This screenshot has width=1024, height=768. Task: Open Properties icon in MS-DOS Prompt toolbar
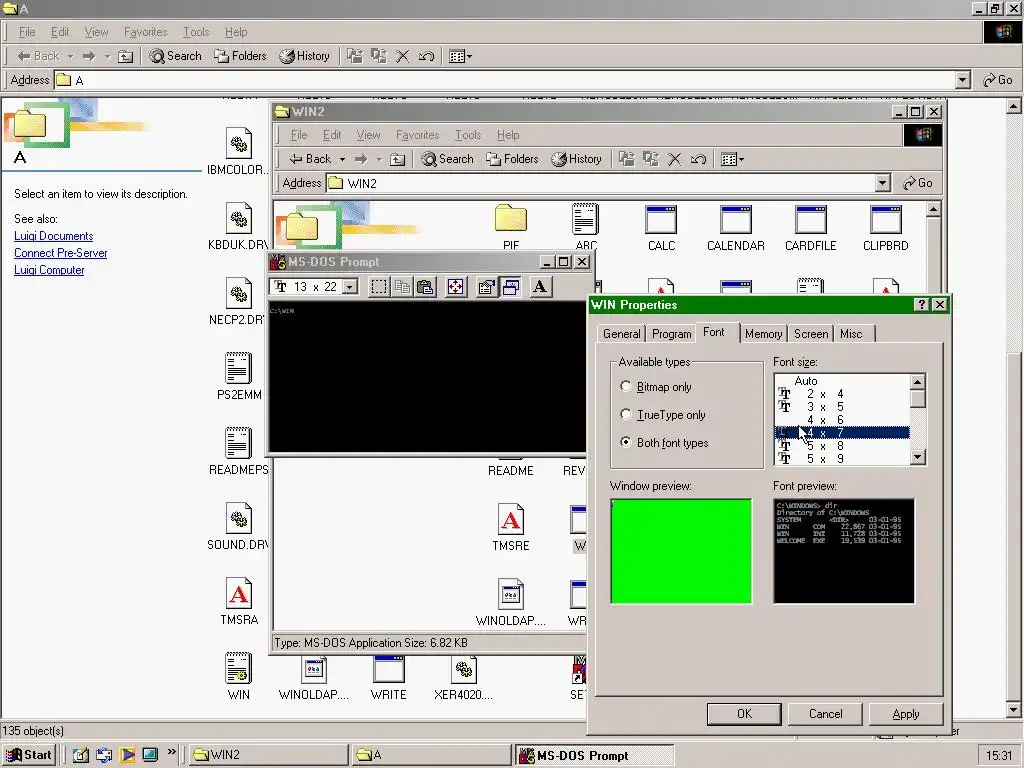[x=487, y=287]
